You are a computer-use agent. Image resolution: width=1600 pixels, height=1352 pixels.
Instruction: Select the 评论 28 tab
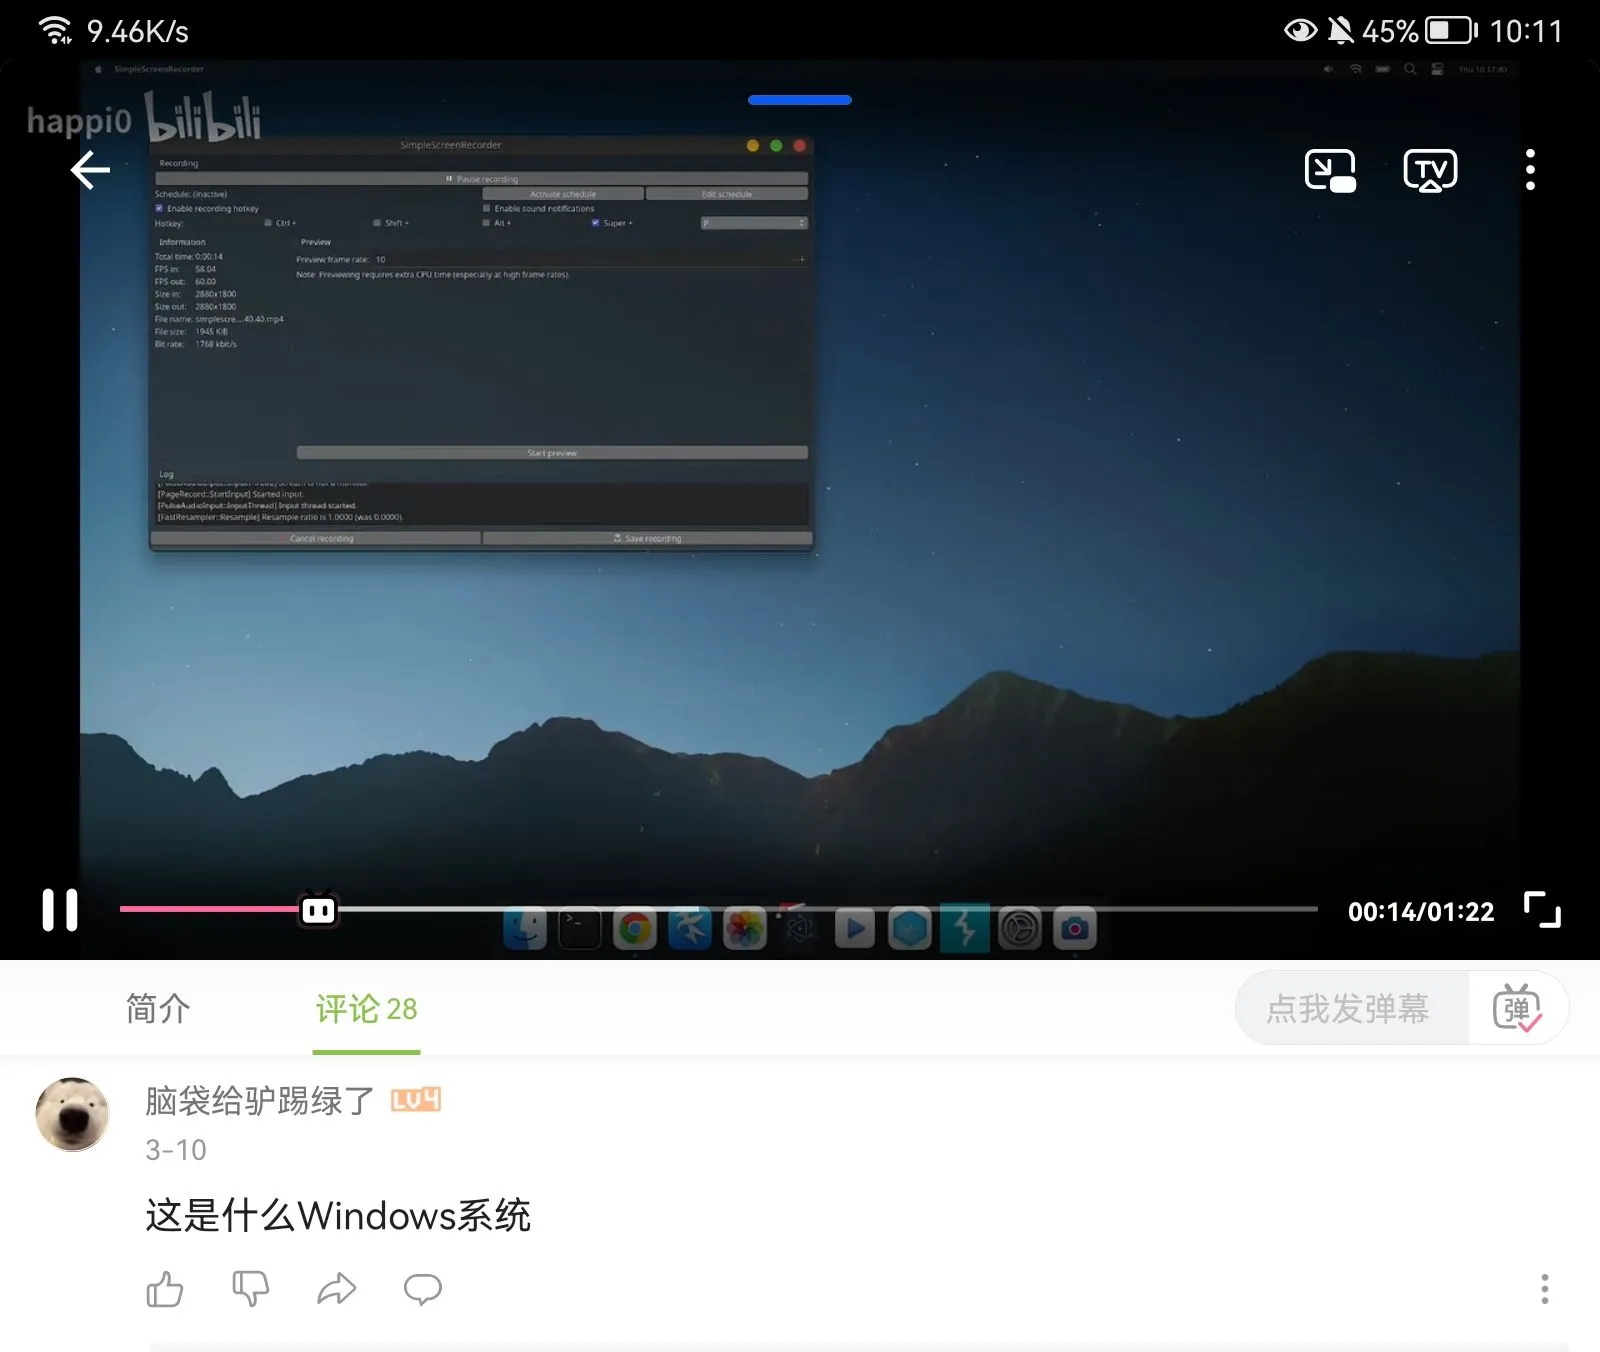(x=366, y=1009)
